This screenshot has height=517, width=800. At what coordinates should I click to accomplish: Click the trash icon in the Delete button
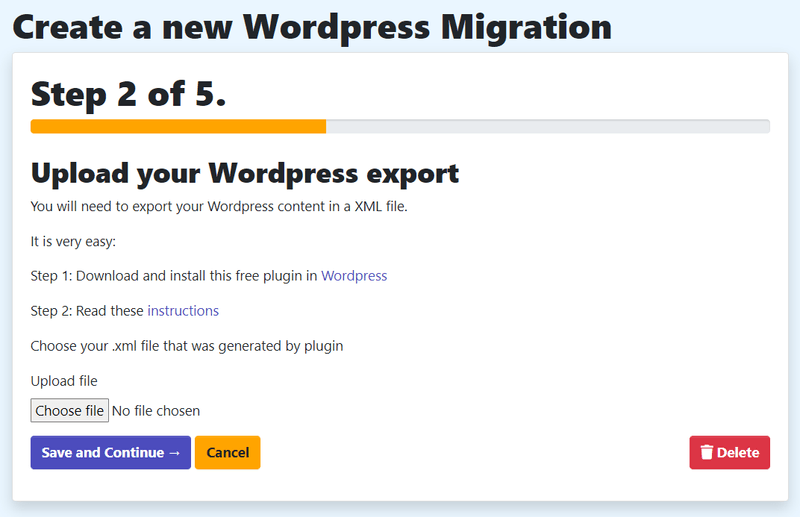point(707,452)
